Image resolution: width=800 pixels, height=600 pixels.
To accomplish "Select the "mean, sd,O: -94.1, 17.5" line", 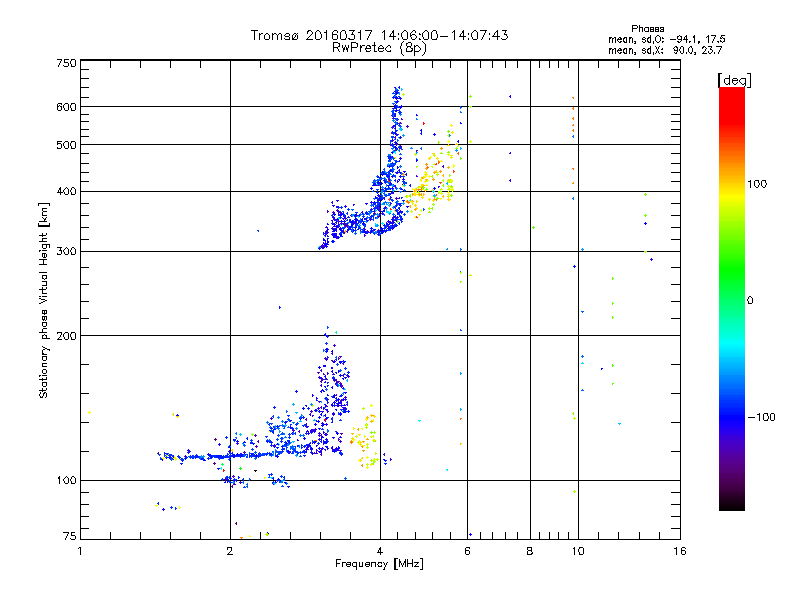I will (x=666, y=39).
